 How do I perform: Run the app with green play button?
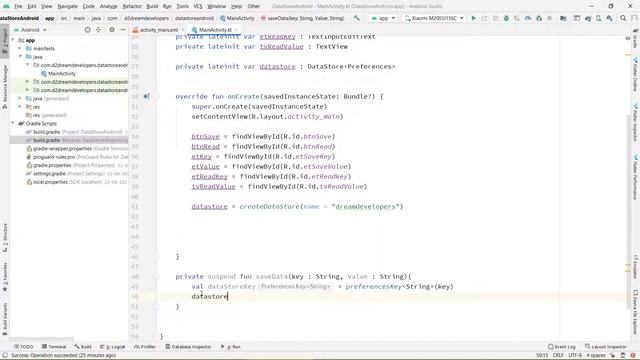coord(473,18)
